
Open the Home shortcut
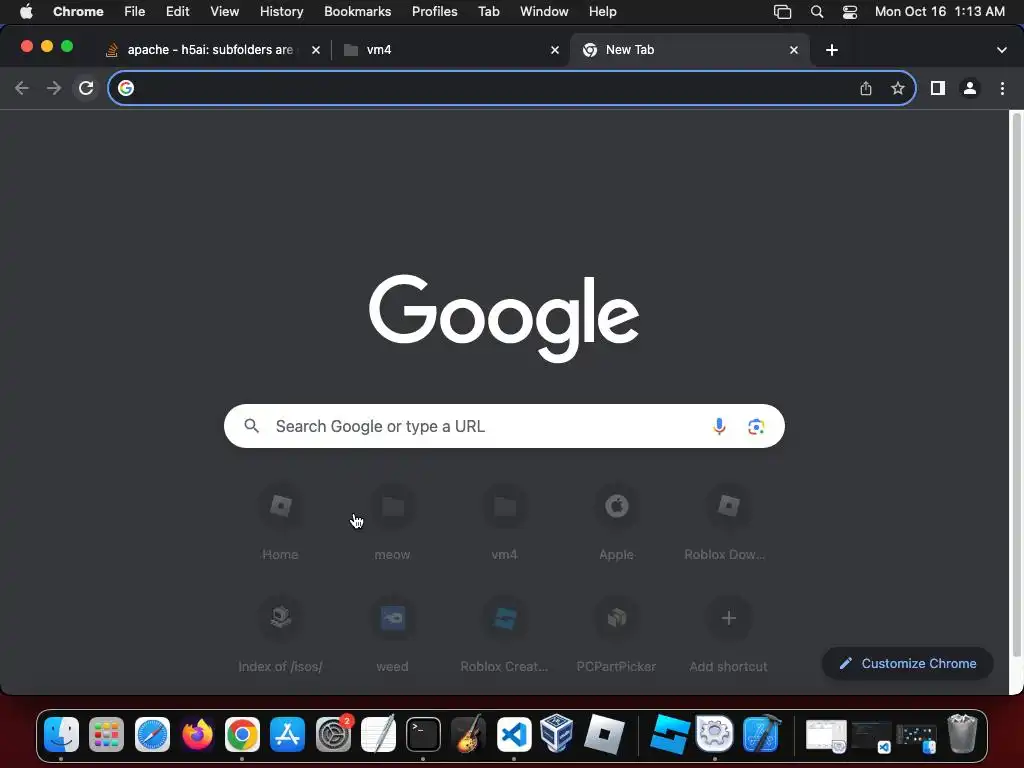point(280,522)
